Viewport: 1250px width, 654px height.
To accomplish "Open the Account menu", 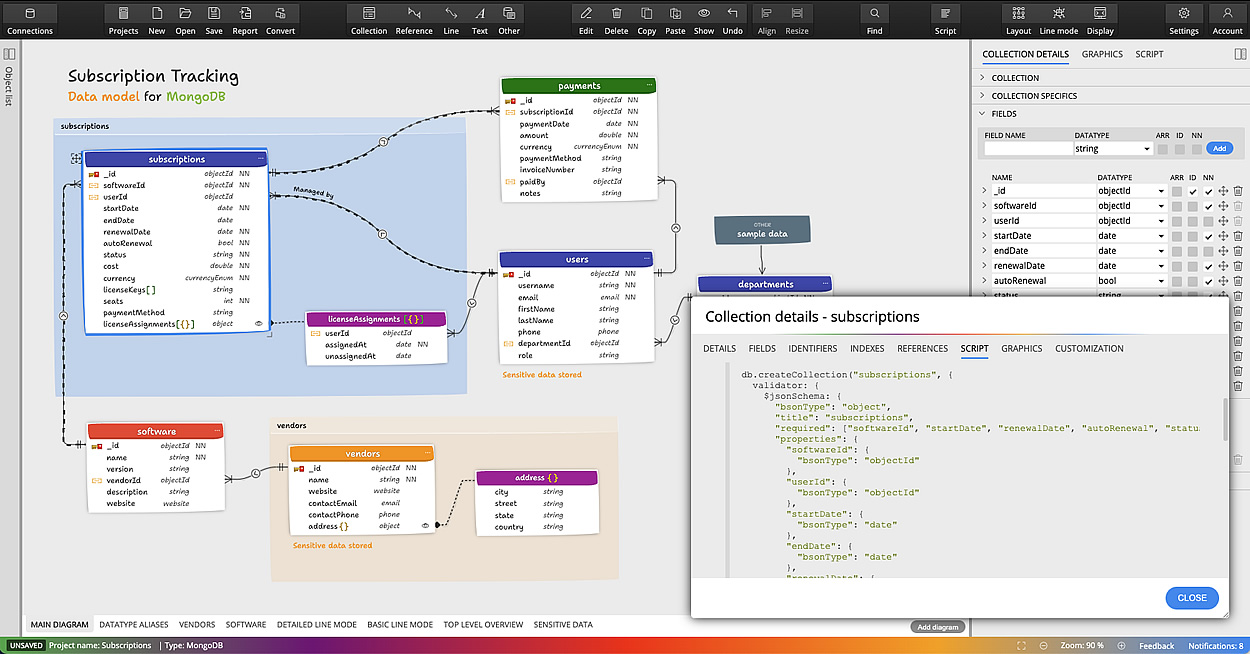I will tap(1228, 20).
